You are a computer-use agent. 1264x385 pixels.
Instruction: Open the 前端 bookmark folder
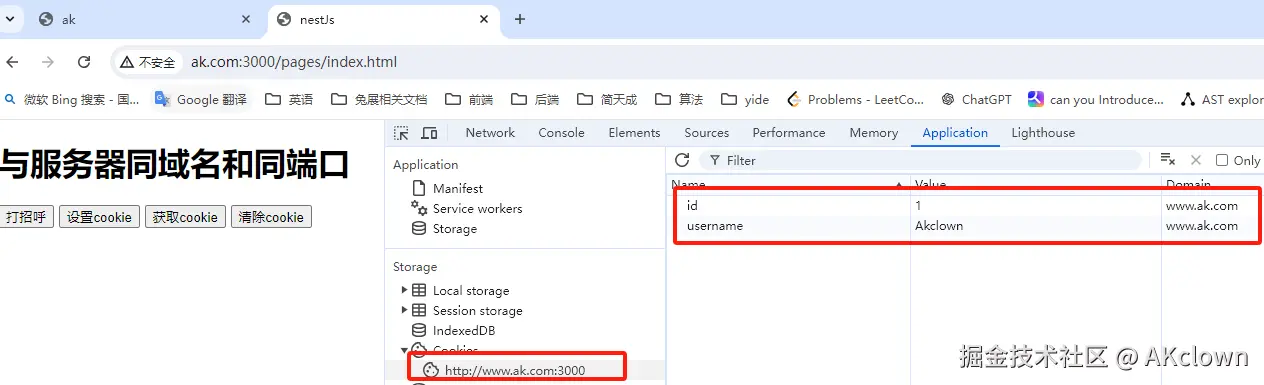click(x=469, y=99)
